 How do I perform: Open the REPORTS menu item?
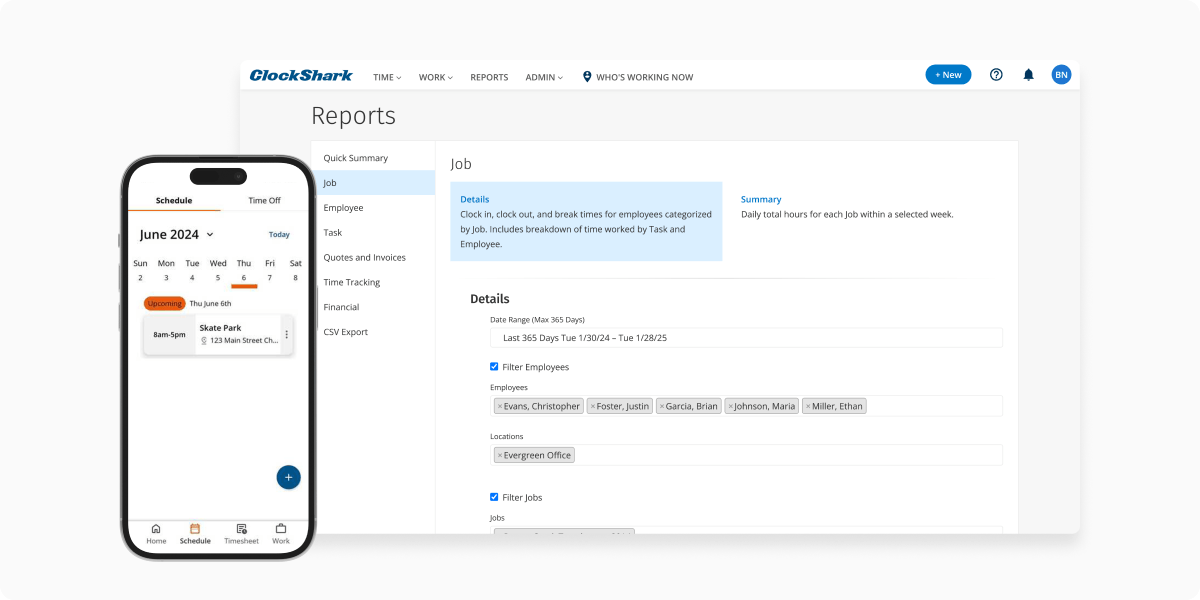coord(489,77)
